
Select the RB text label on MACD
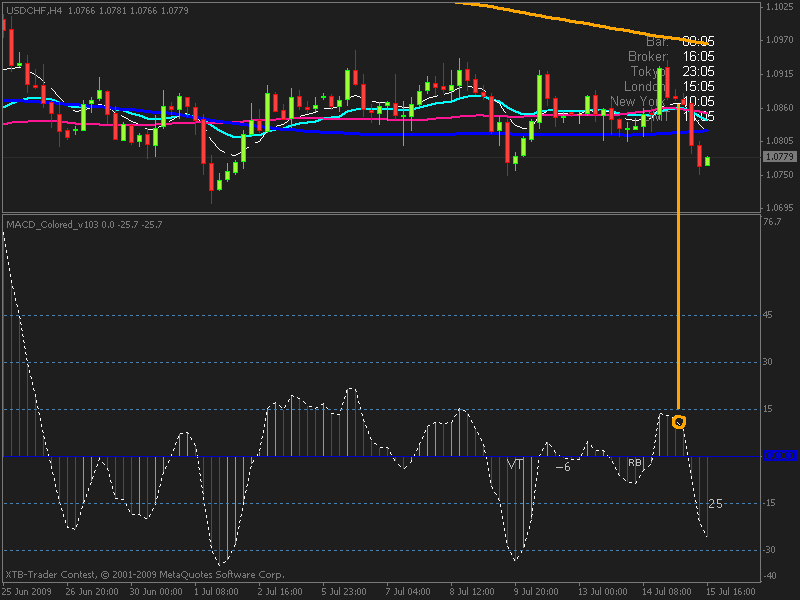[635, 463]
